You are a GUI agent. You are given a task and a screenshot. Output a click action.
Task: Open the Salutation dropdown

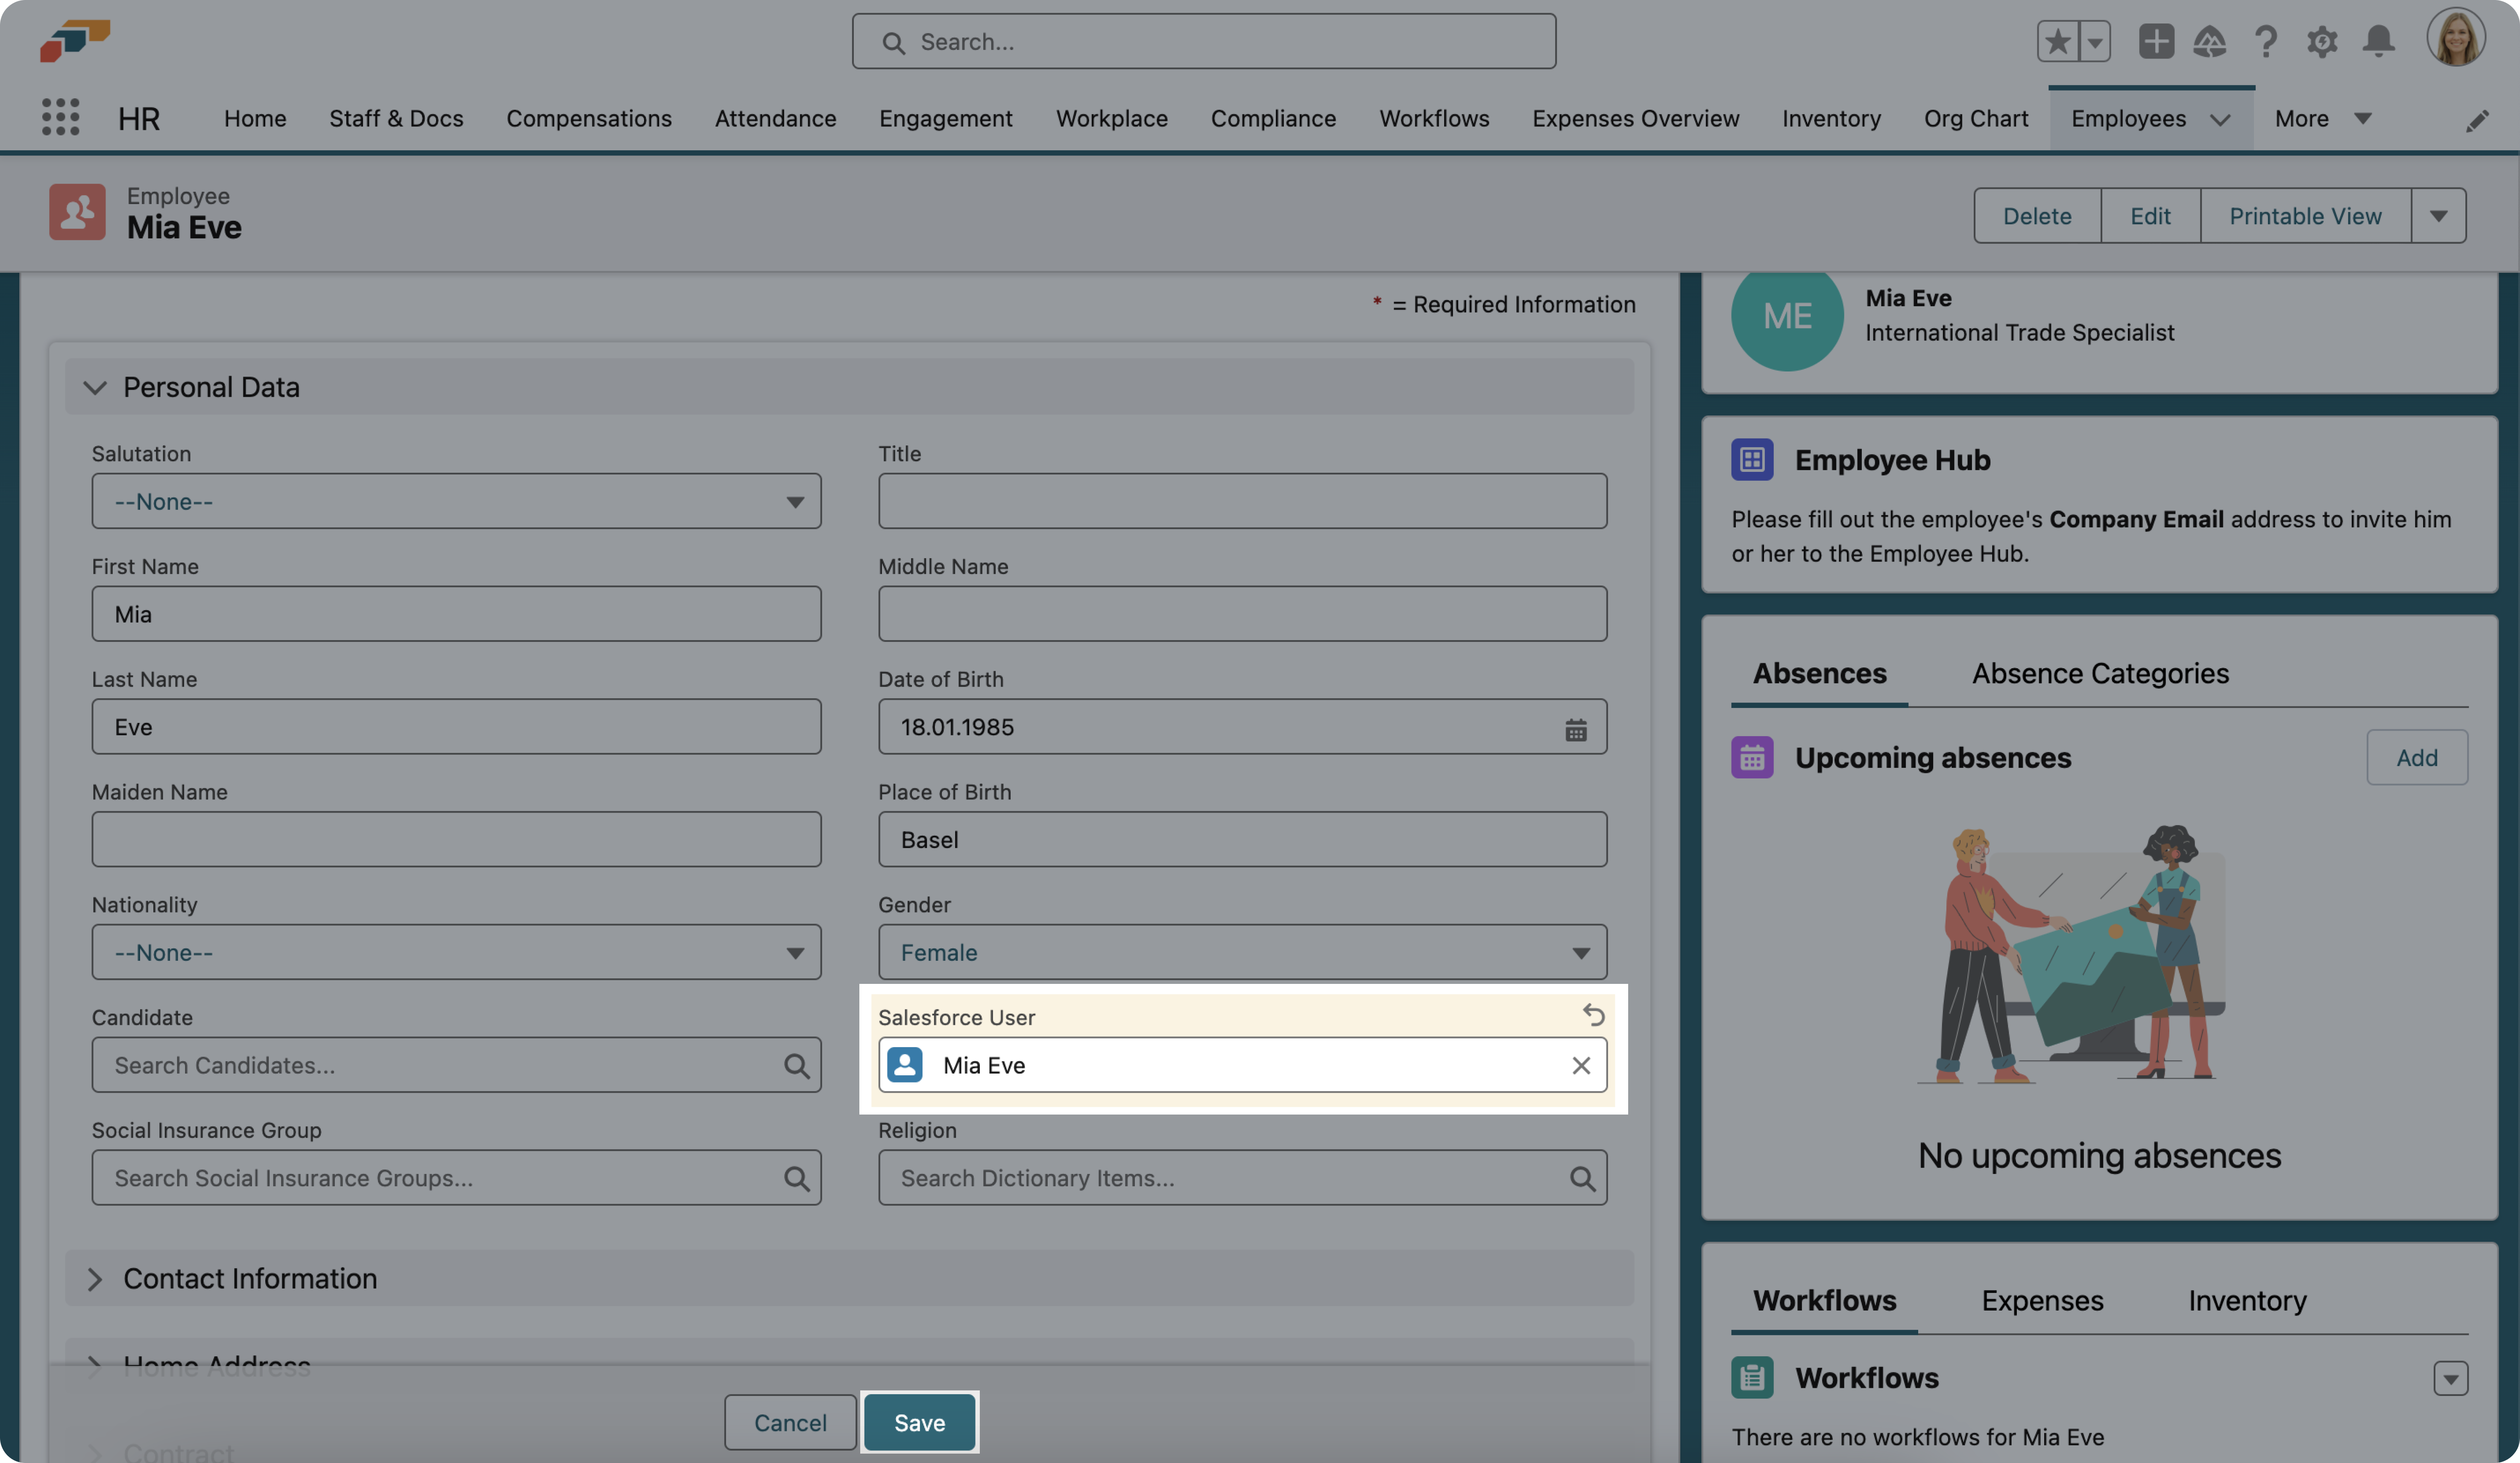(456, 501)
